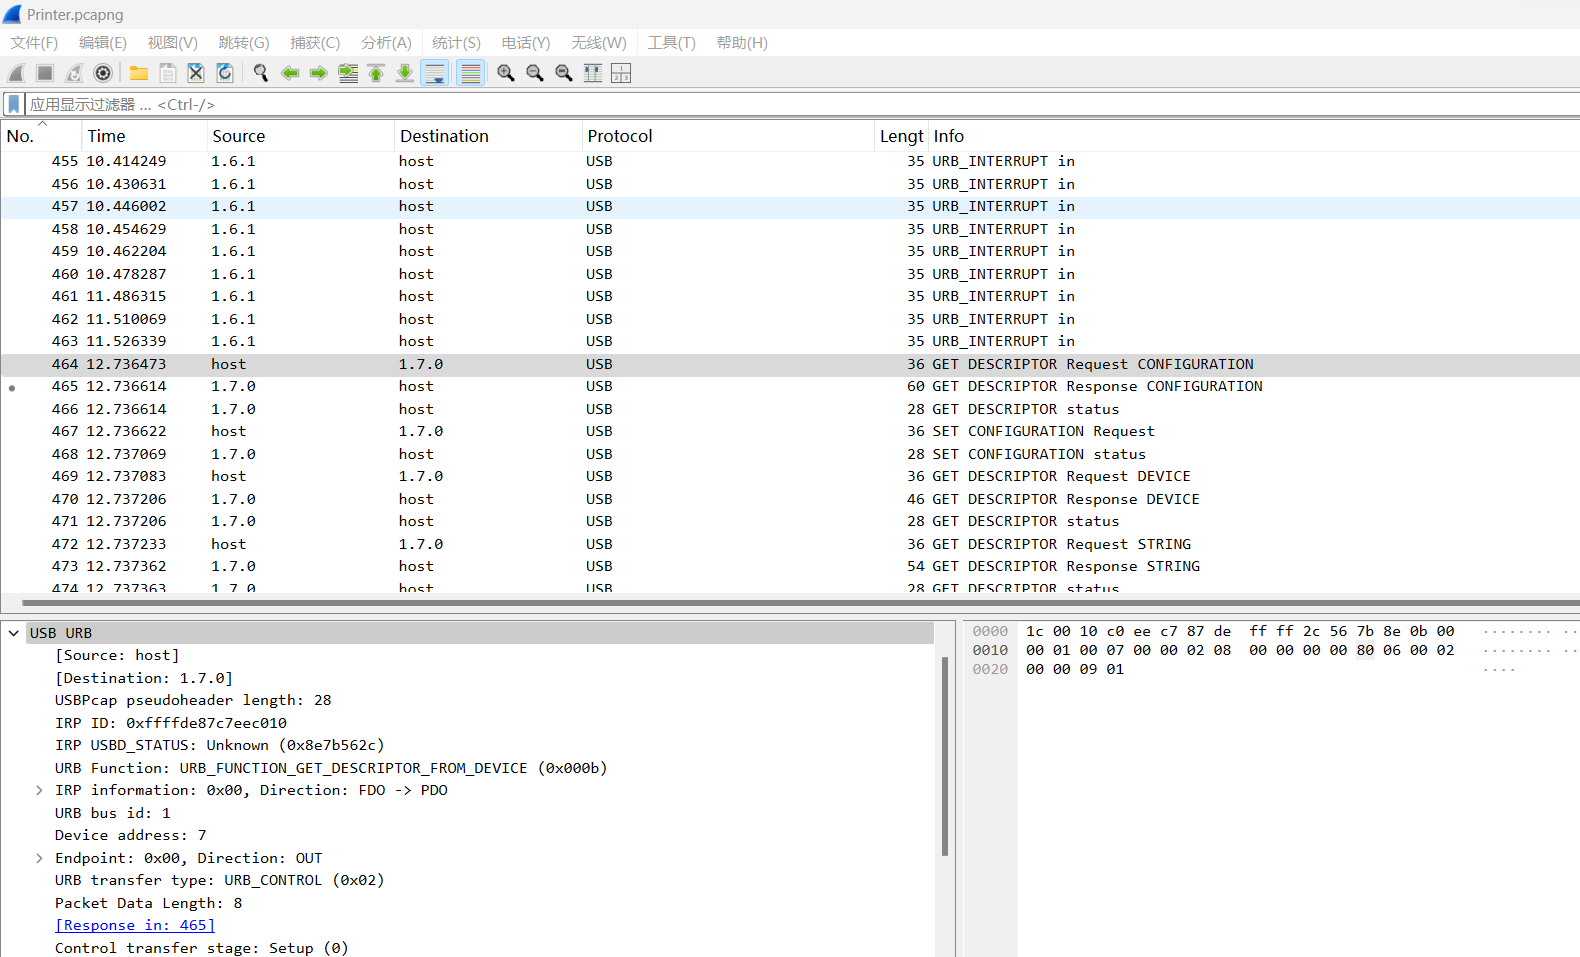The image size is (1580, 957).
Task: Open the 编辑(E) menu
Action: coord(103,43)
